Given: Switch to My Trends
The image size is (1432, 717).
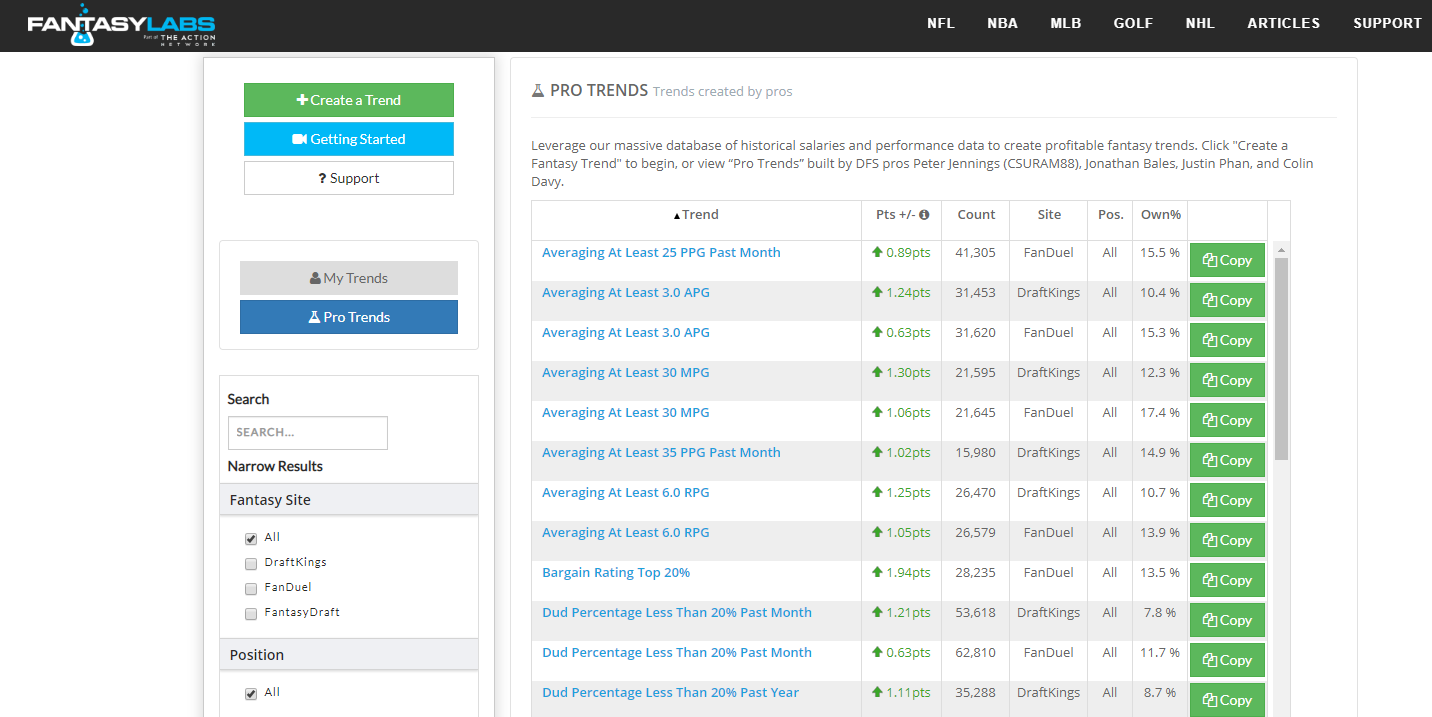Looking at the screenshot, I should (x=349, y=278).
